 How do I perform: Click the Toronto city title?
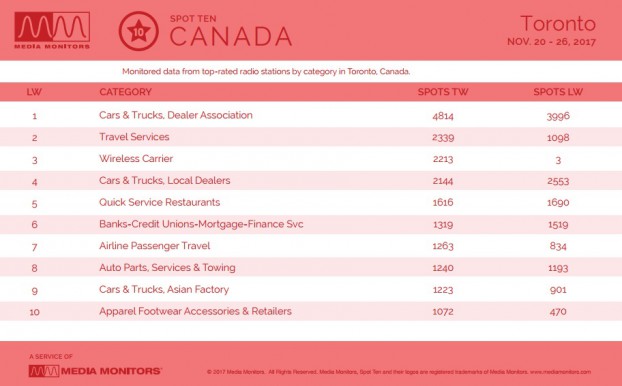tap(558, 23)
